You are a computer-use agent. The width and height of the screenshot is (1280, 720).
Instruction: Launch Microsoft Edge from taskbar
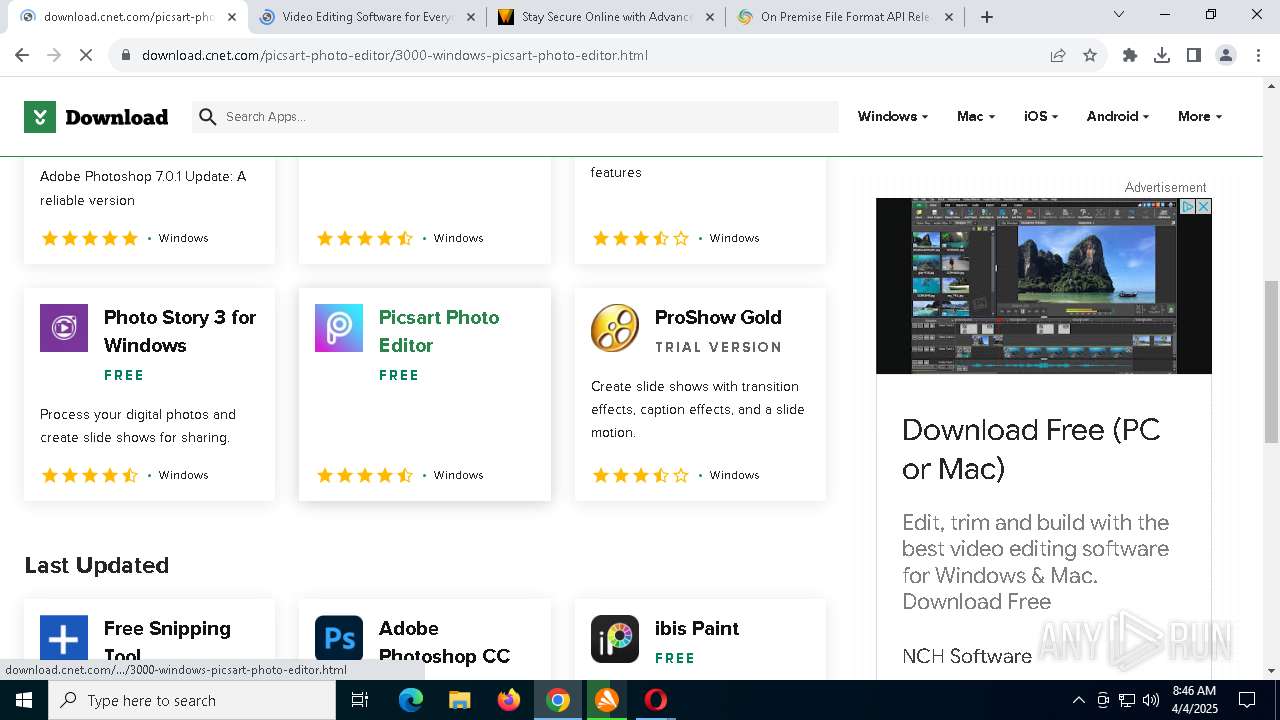(411, 700)
